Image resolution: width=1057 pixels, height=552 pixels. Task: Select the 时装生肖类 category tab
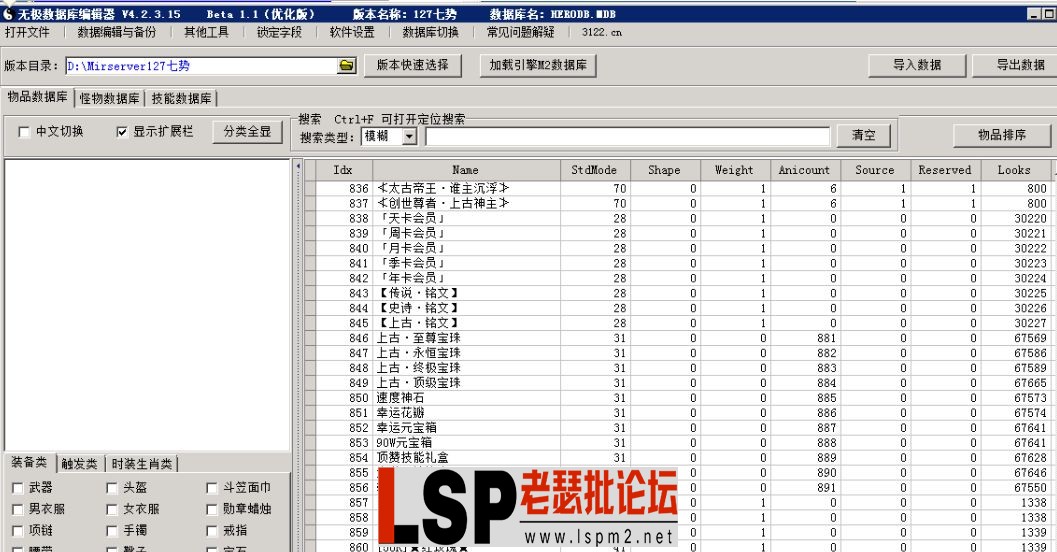pos(142,464)
